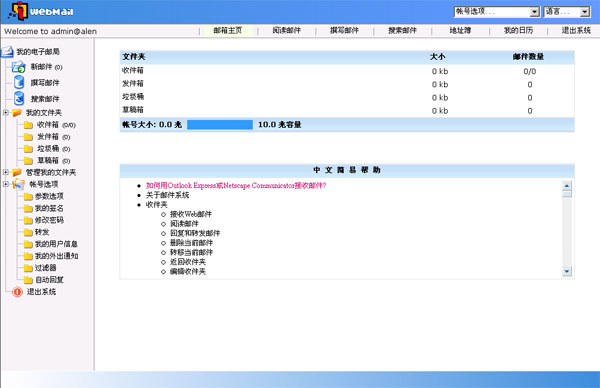Switch to the 邮箱主页 tab
Screen dimensions: 600x388
228,31
